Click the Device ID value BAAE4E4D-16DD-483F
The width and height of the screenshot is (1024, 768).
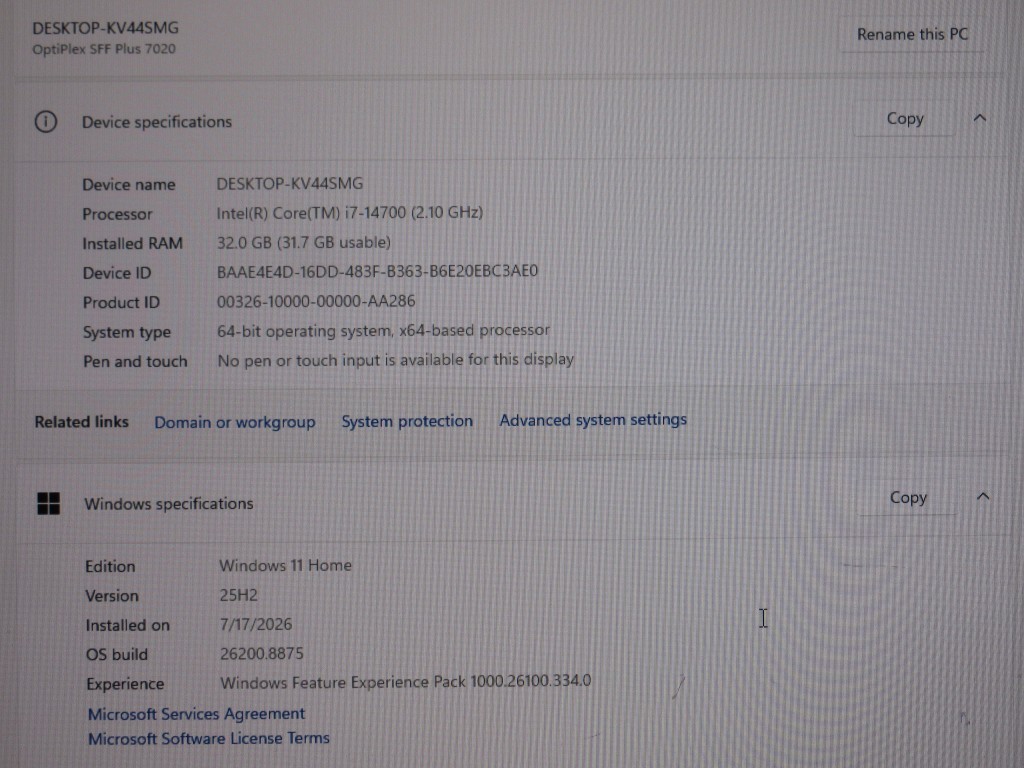point(377,272)
